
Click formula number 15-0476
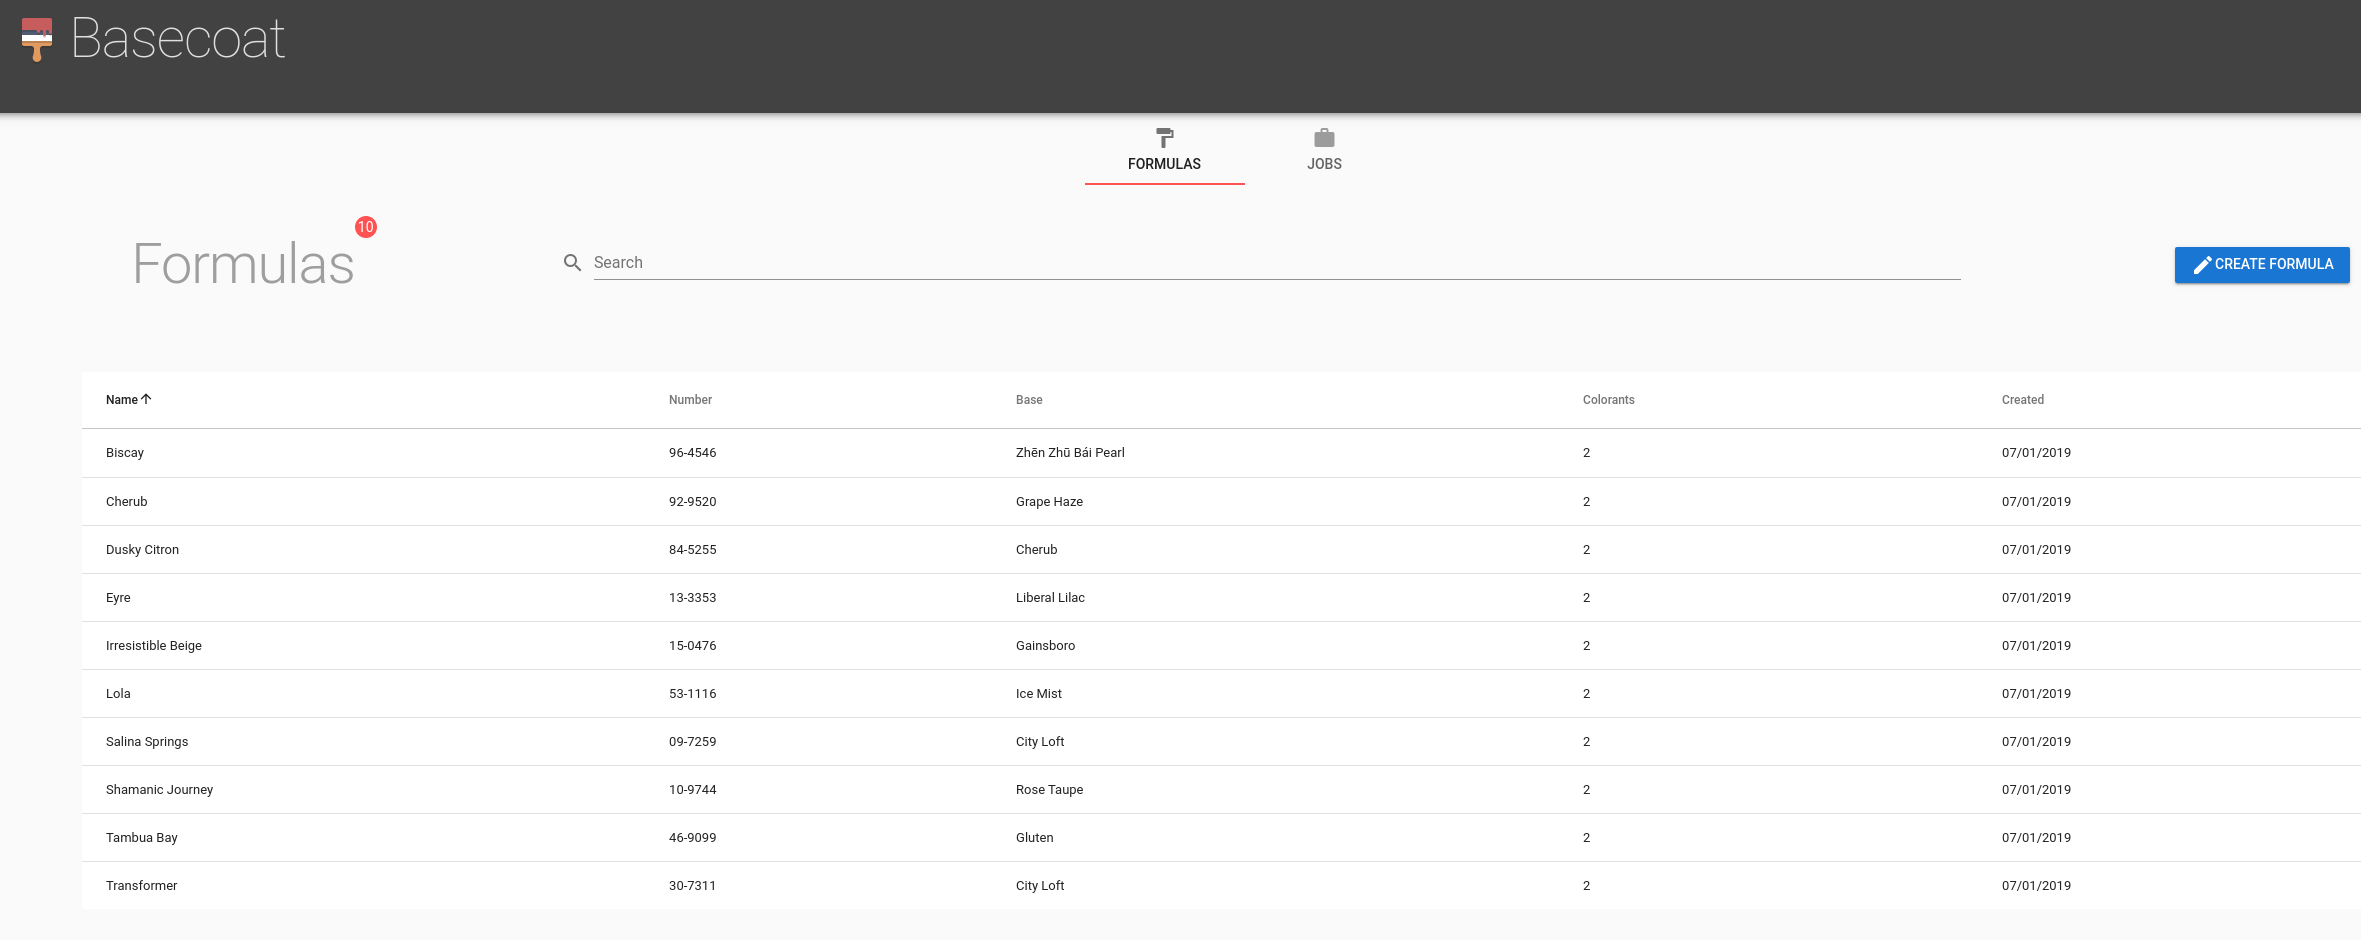[692, 646]
